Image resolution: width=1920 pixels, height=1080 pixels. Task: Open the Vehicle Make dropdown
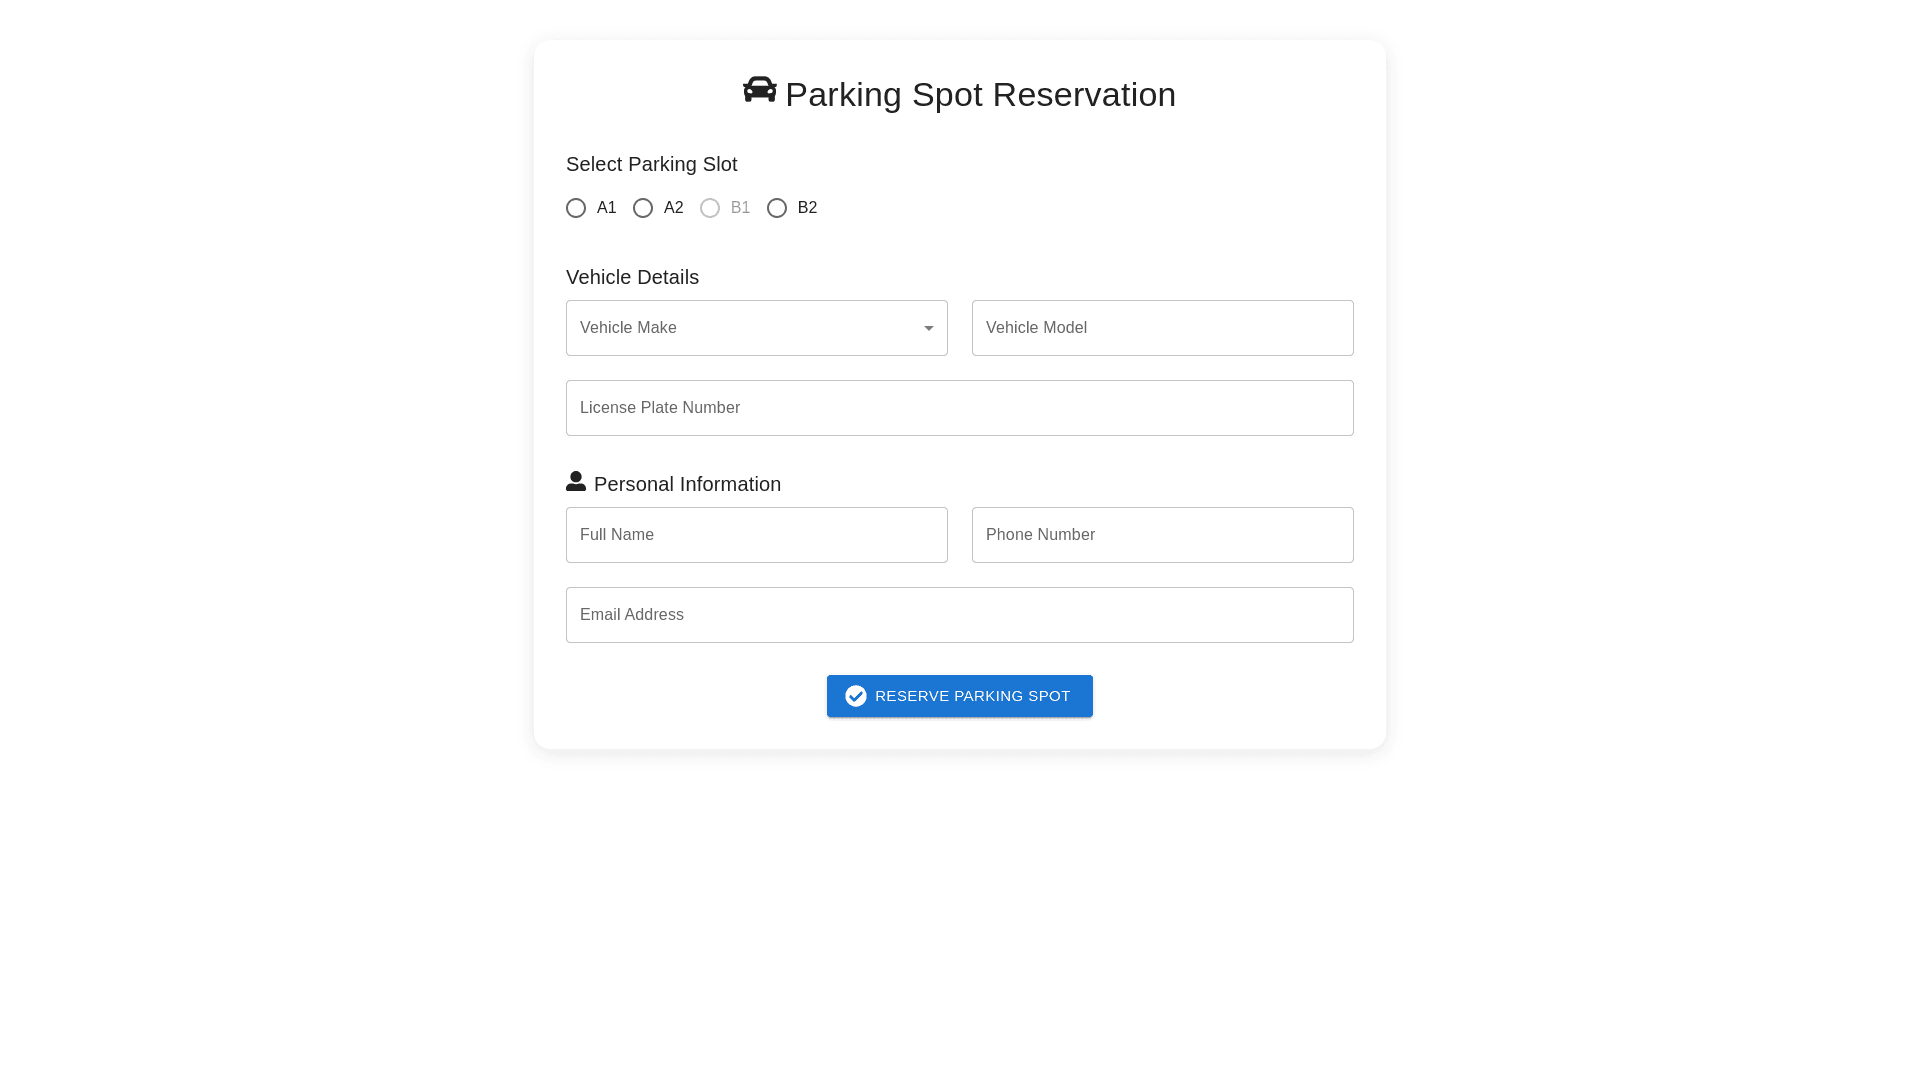pos(740,328)
